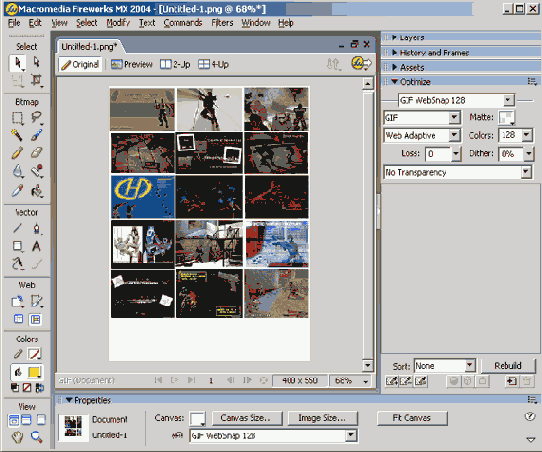Click the Quick Export icon
Viewport: 542px width, 452px height.
tap(361, 64)
